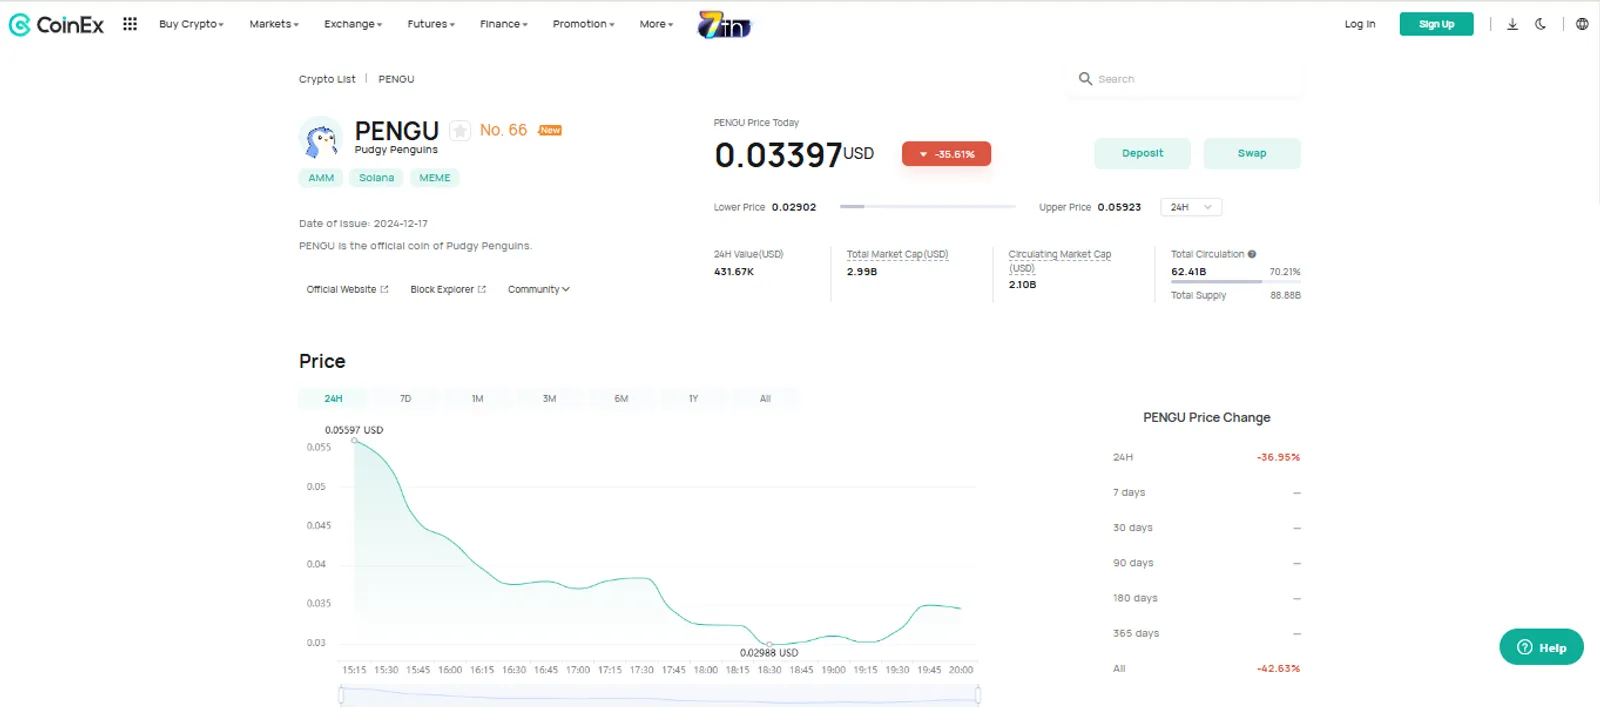
Task: Select the 1M chart tab
Action: [x=477, y=398]
